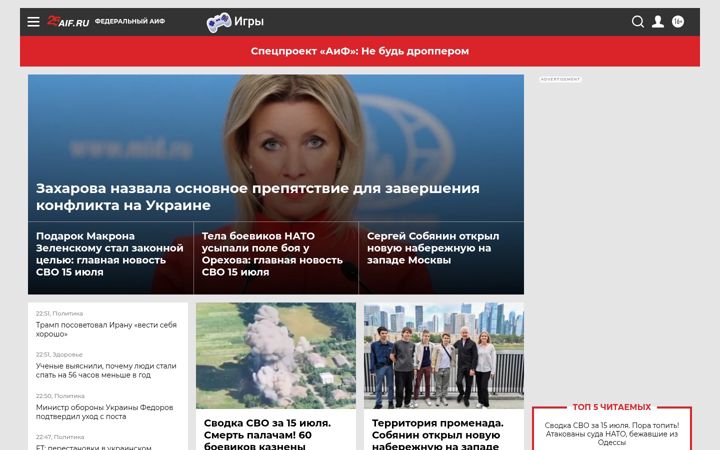Open Территория променада card title
Viewport: 720px width, 450px height.
(x=438, y=434)
